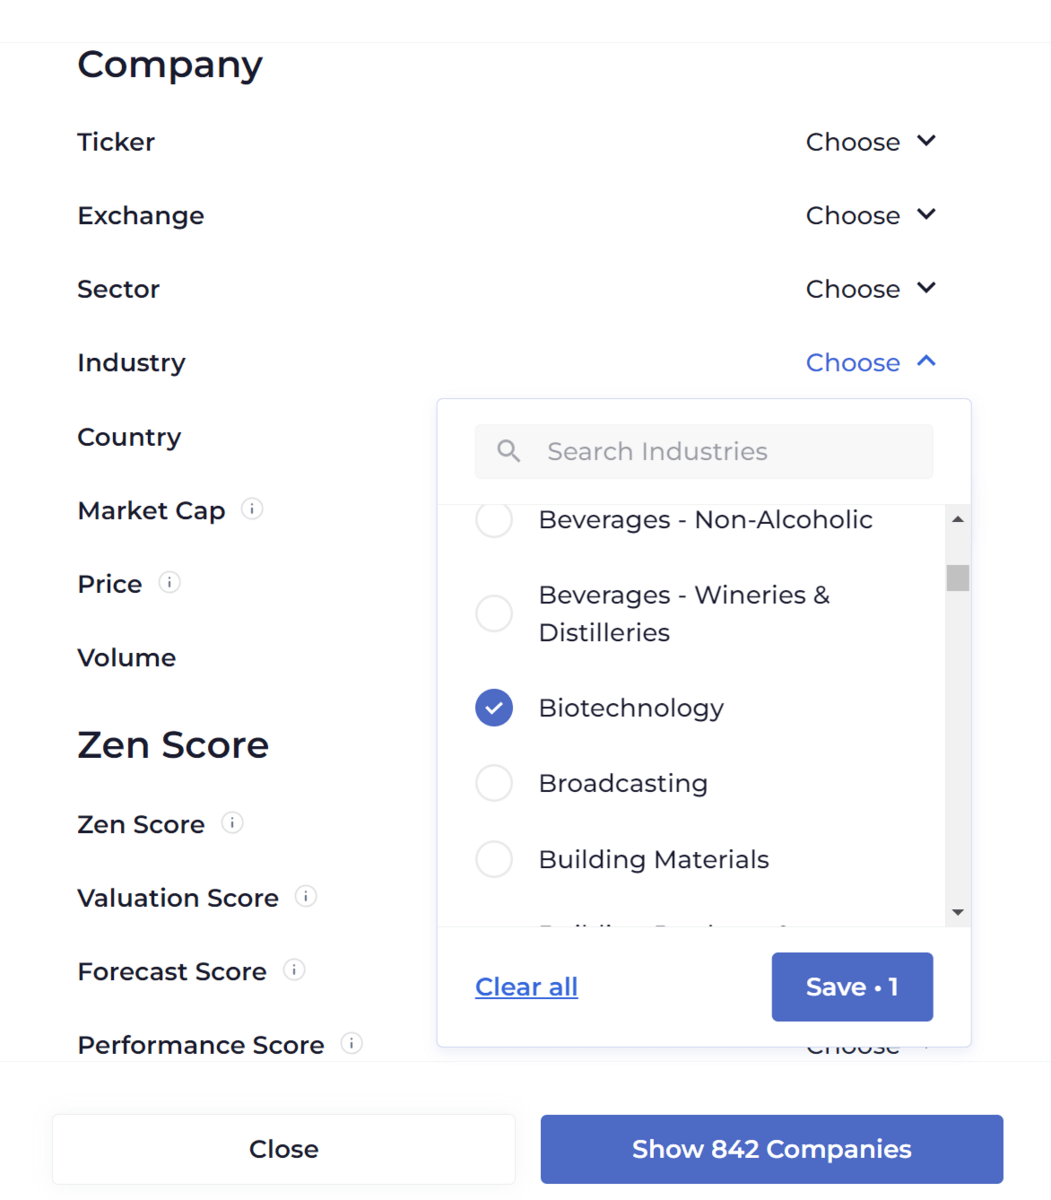Click the Forecast Score info icon
Screen dimensions: 1051x1200
pyautogui.click(x=294, y=970)
